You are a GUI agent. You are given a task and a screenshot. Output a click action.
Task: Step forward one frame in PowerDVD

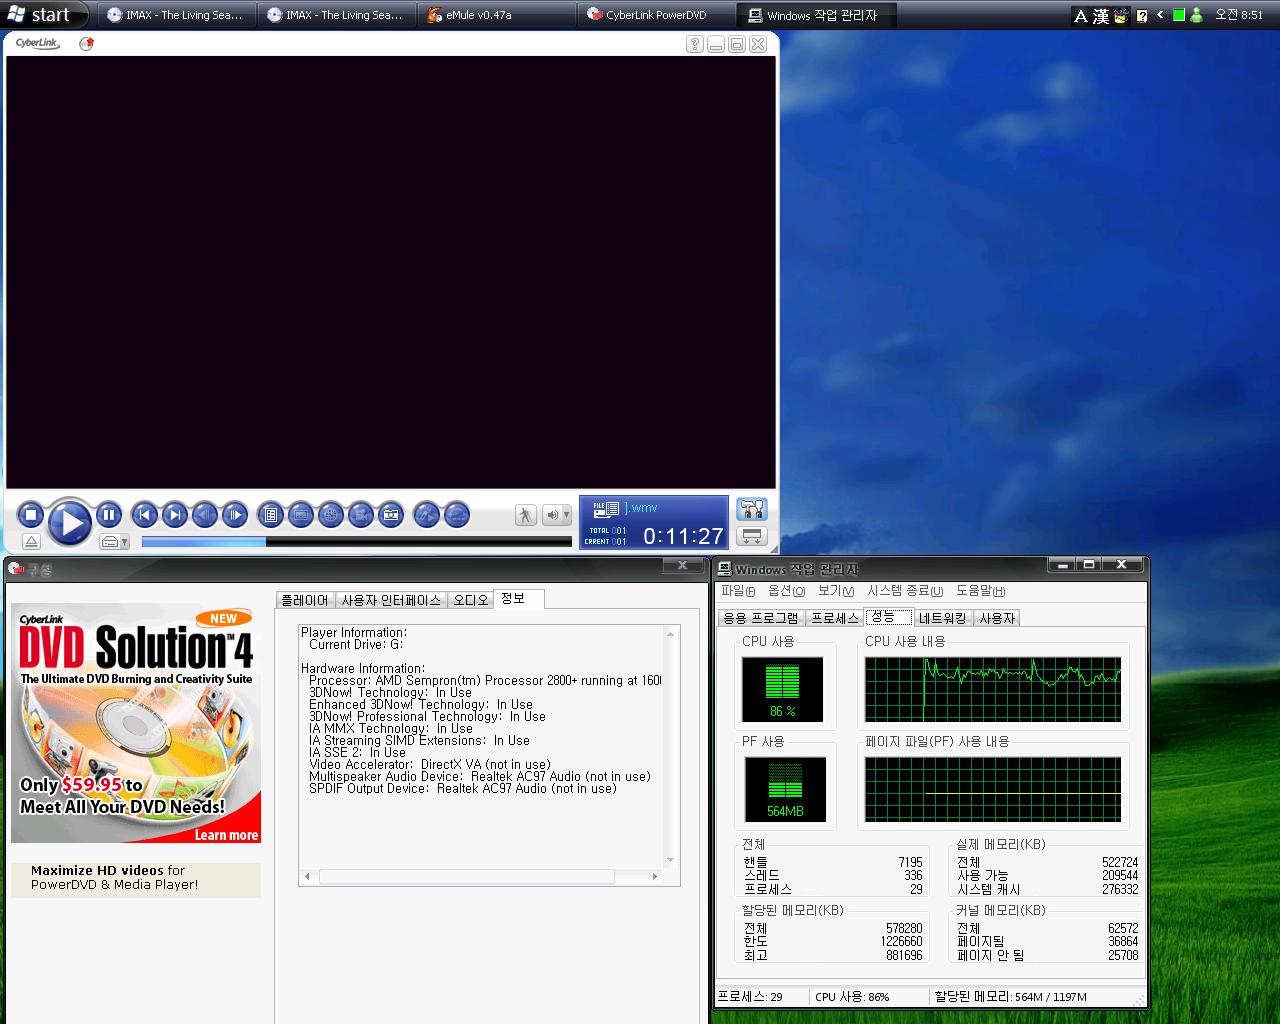[235, 515]
